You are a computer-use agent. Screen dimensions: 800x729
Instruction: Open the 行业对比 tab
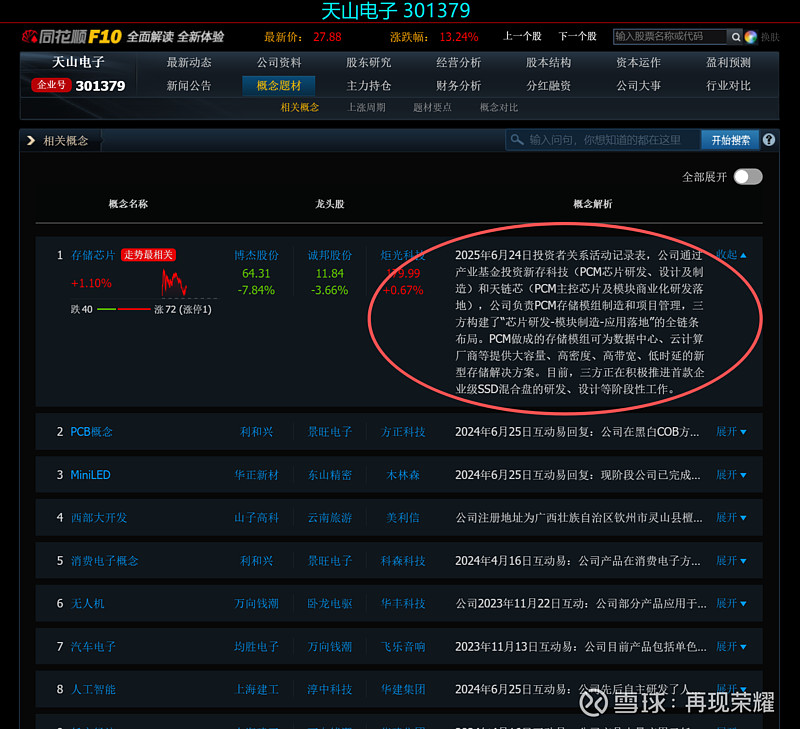tap(728, 86)
